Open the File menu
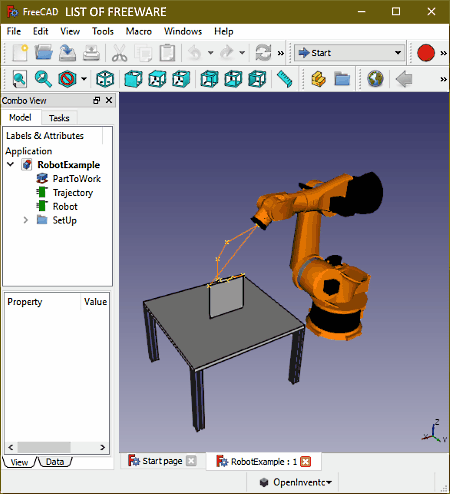Image resolution: width=450 pixels, height=494 pixels. coord(14,31)
